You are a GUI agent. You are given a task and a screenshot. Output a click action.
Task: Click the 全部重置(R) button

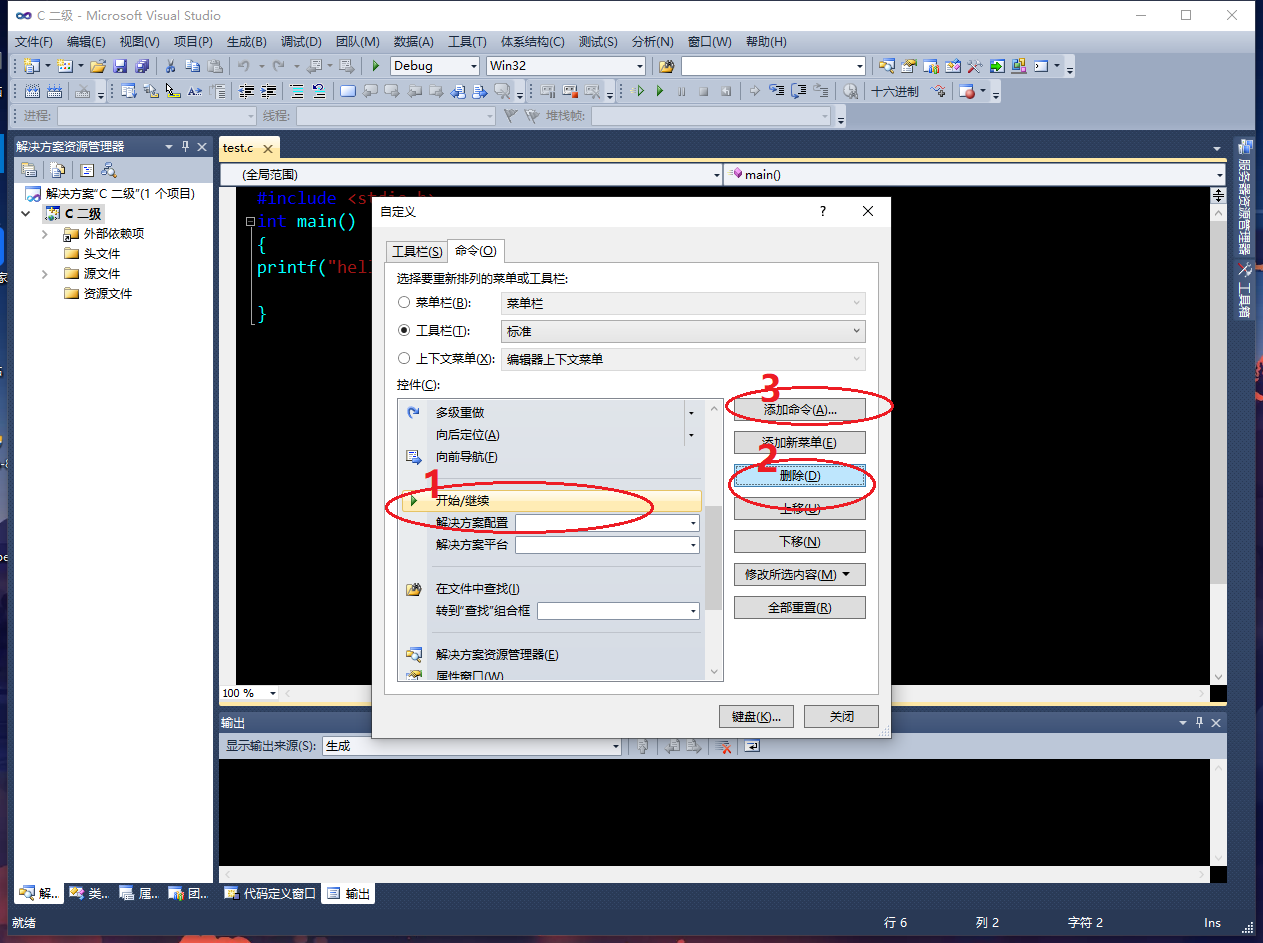[799, 608]
